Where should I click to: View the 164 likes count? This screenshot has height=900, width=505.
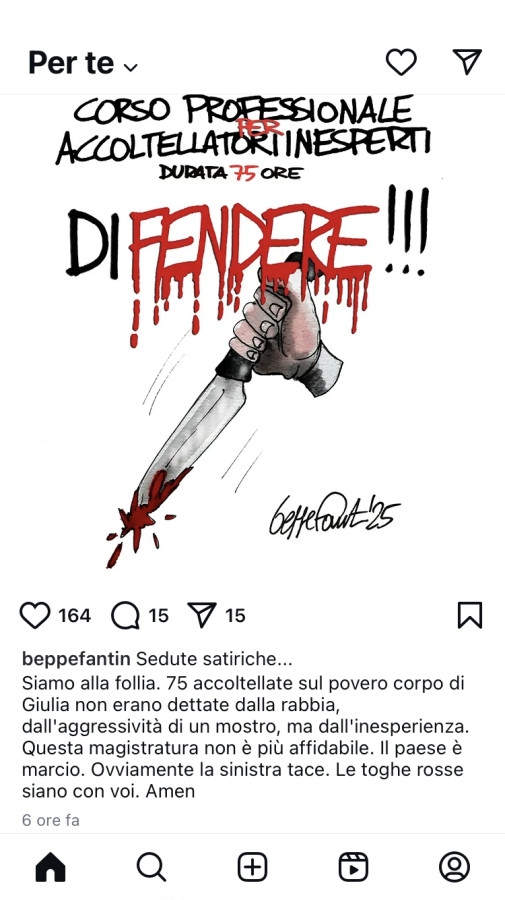click(x=75, y=616)
